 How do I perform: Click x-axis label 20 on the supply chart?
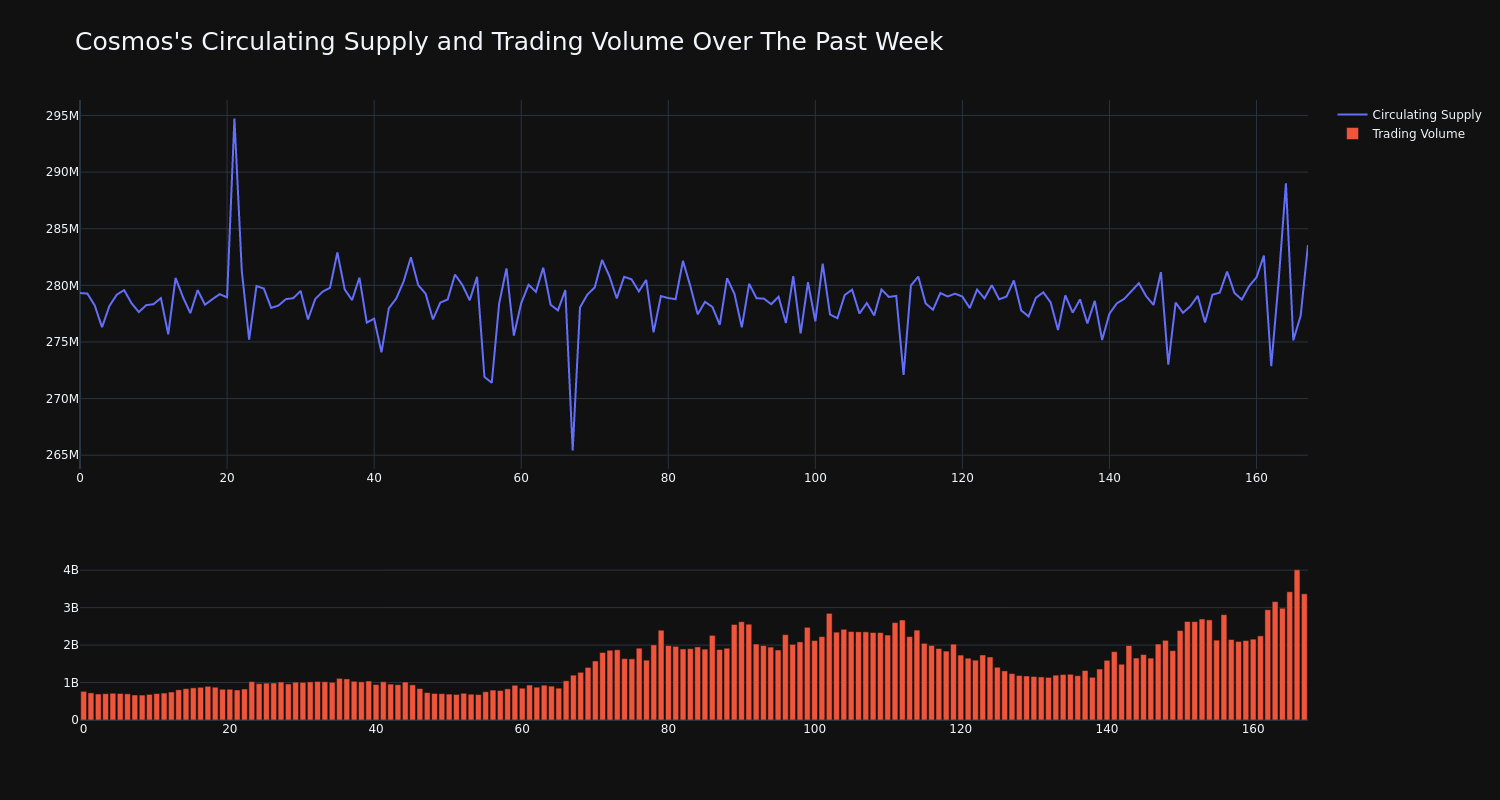[x=227, y=478]
